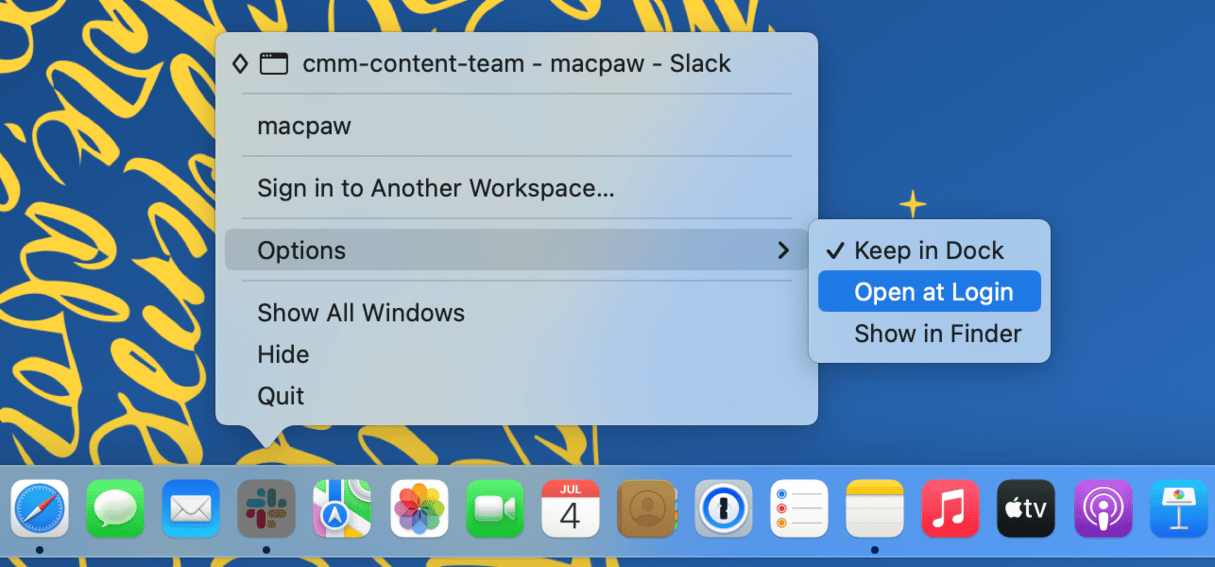
Task: Click Sign in to Another Workspace
Action: click(x=516, y=188)
